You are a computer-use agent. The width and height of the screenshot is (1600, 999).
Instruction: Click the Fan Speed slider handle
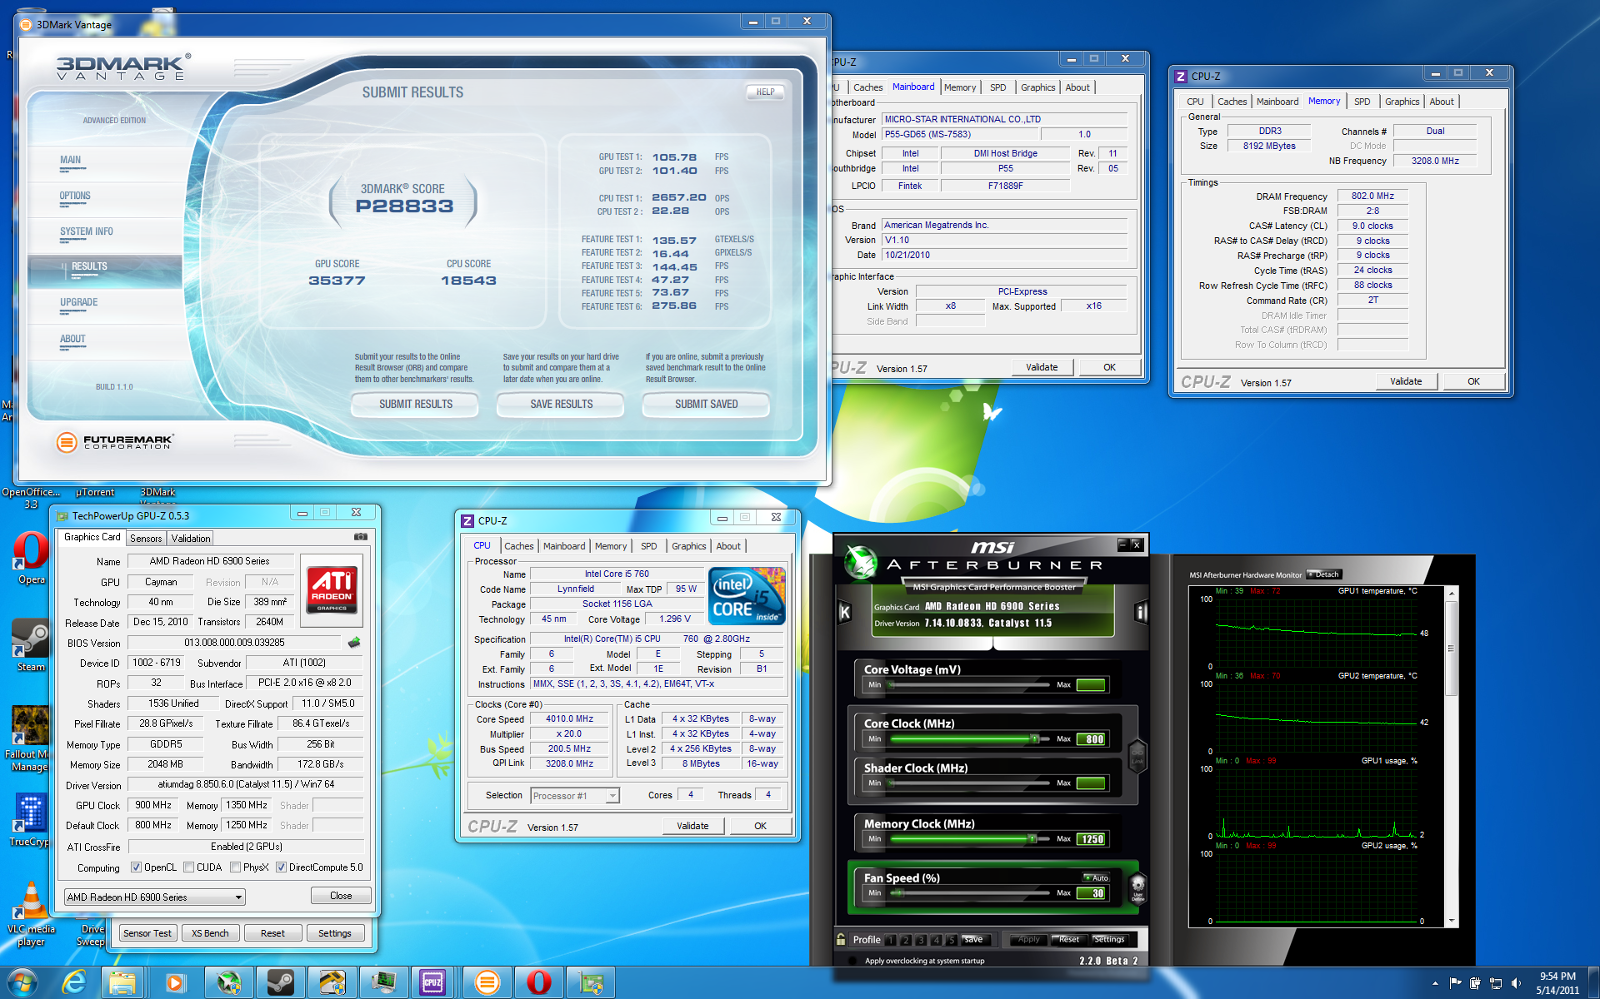pos(897,893)
